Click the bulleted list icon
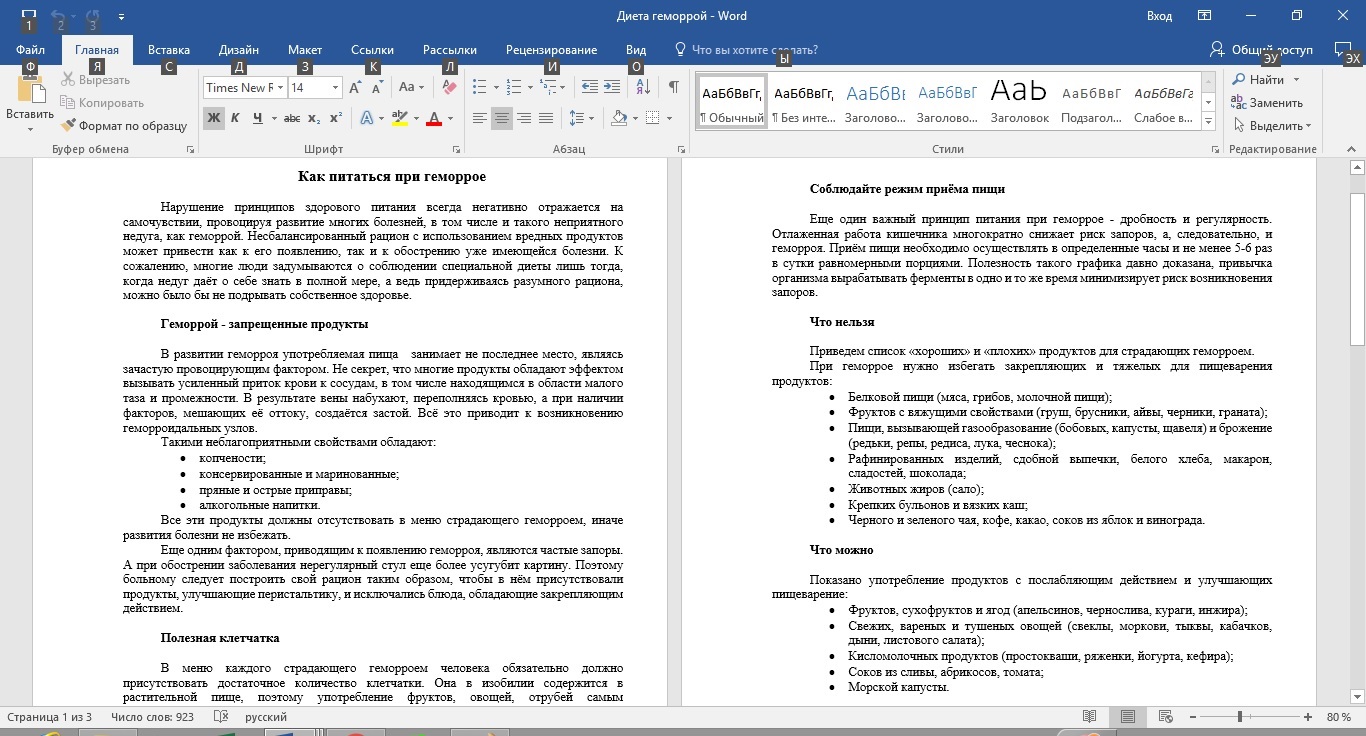Viewport: 1366px width, 736px height. 480,88
